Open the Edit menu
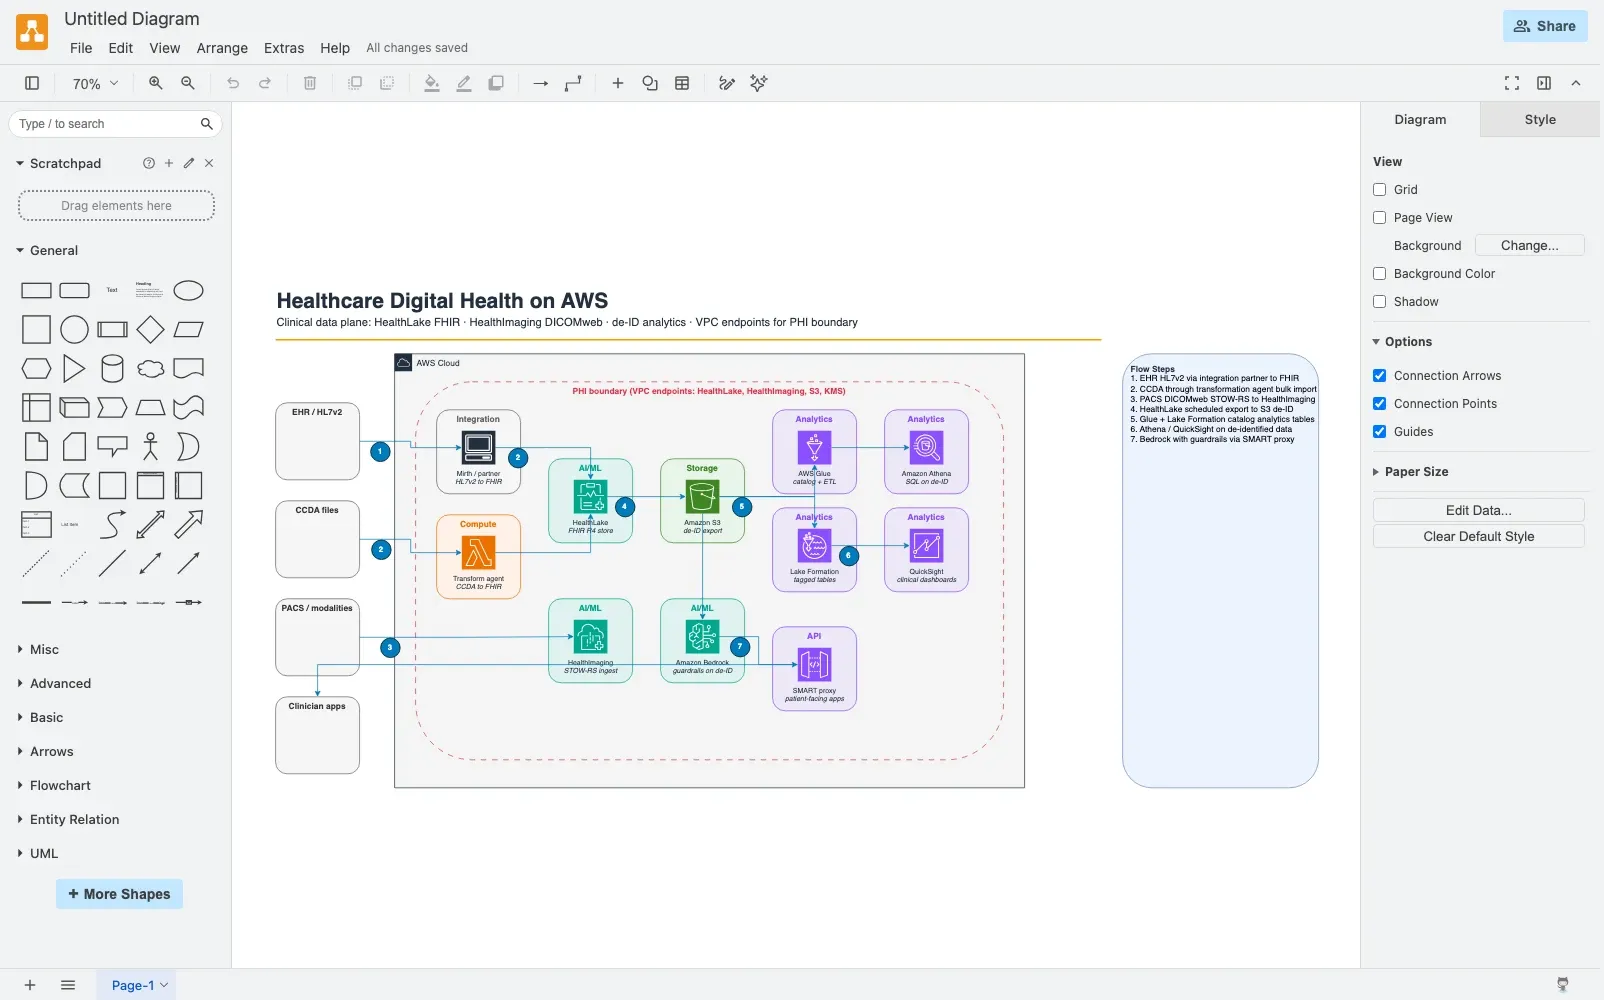 [121, 48]
